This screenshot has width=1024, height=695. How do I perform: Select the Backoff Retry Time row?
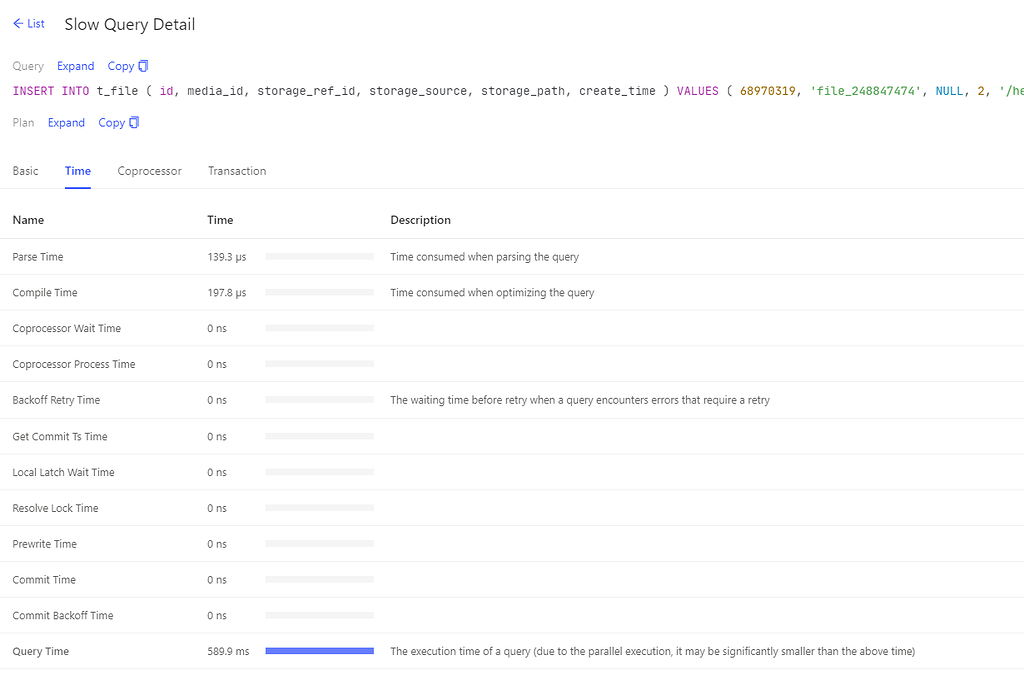coord(56,400)
